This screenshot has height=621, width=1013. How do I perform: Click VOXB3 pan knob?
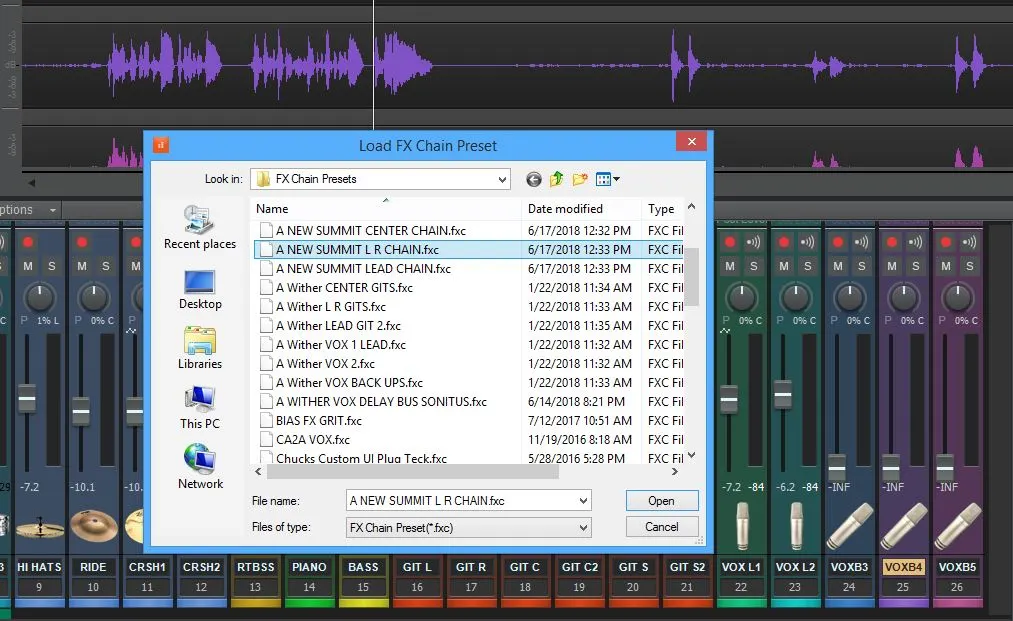tap(849, 297)
